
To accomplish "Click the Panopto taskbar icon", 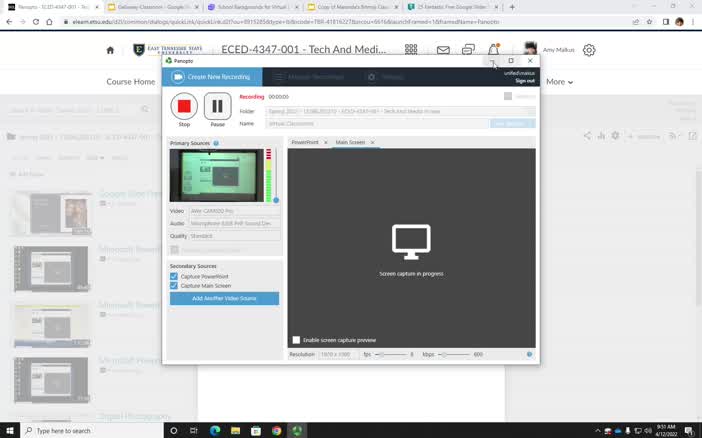I will pyautogui.click(x=297, y=430).
